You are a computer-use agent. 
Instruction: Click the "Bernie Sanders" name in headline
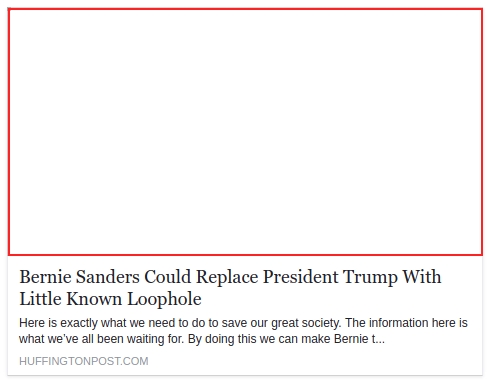[79, 277]
